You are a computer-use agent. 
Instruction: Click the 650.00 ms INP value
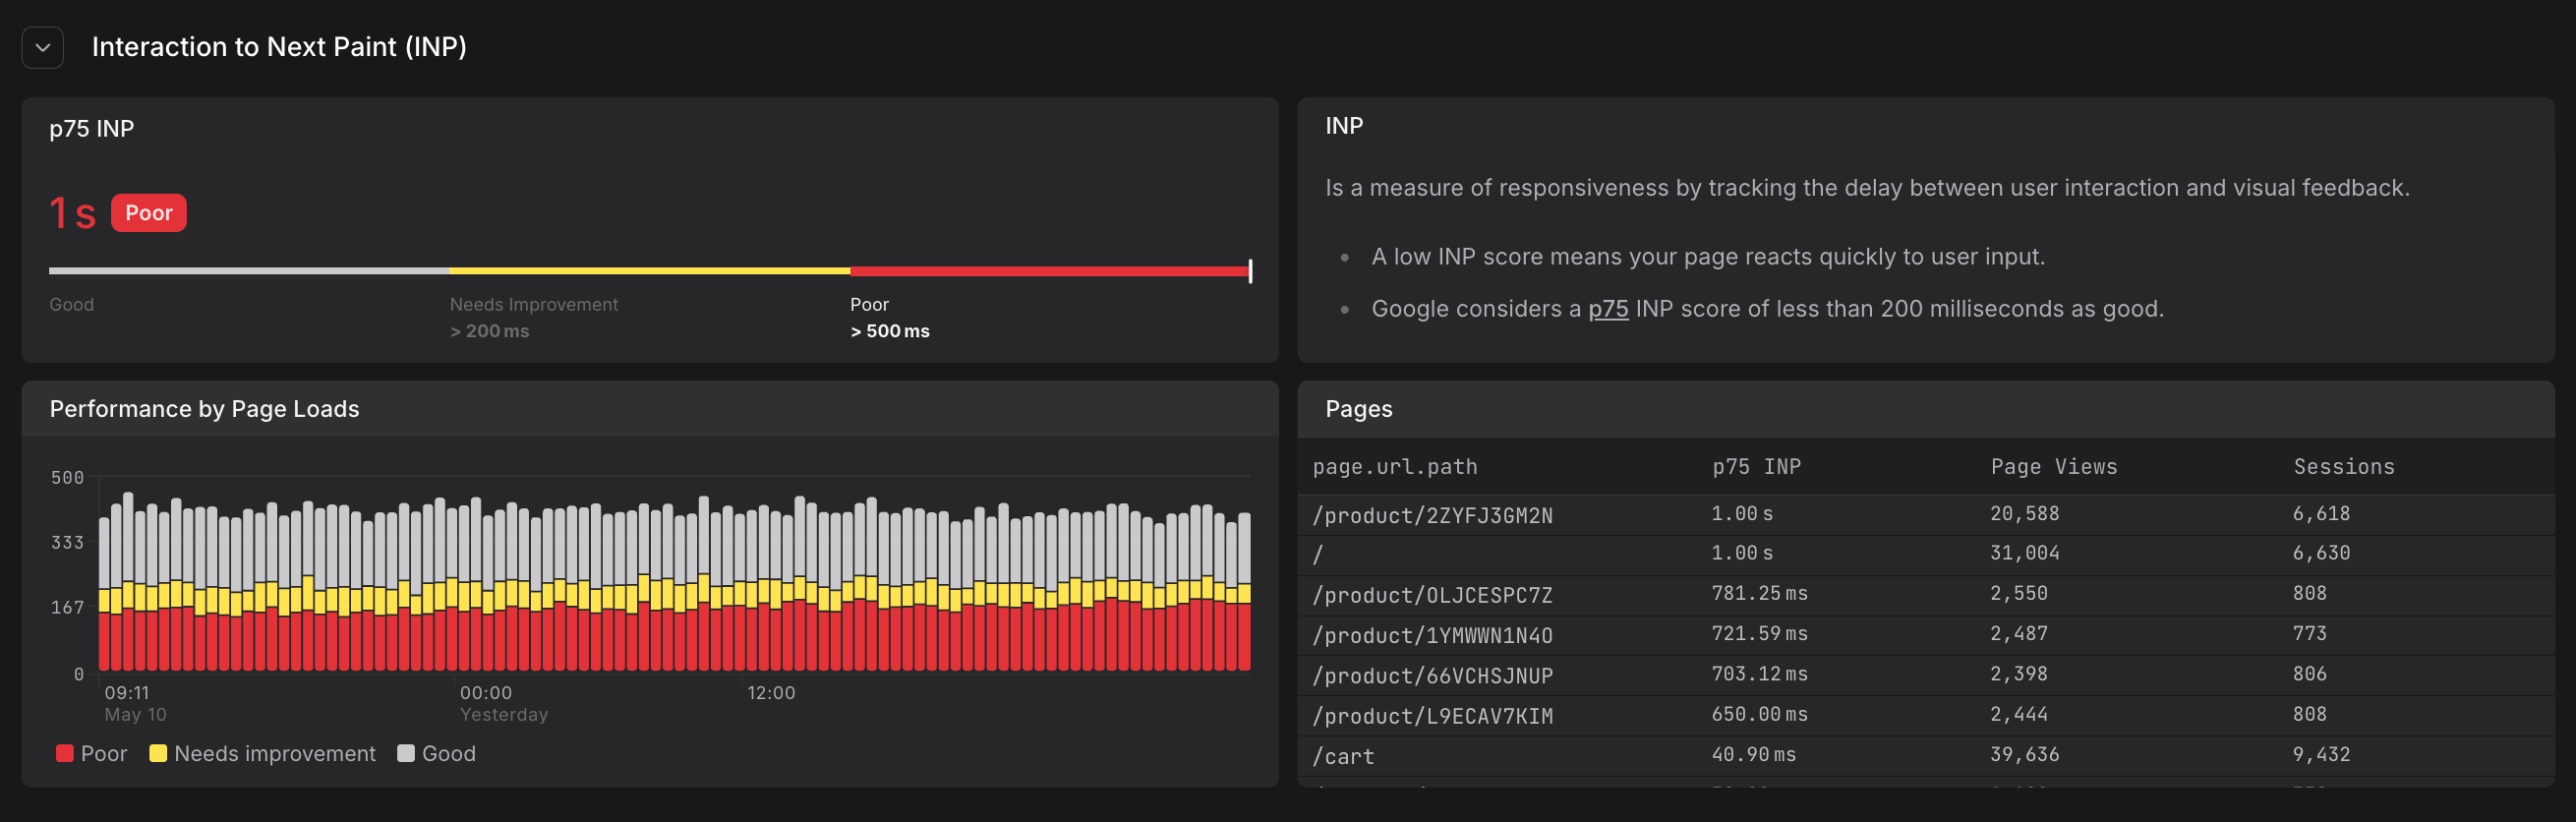pyautogui.click(x=1760, y=714)
